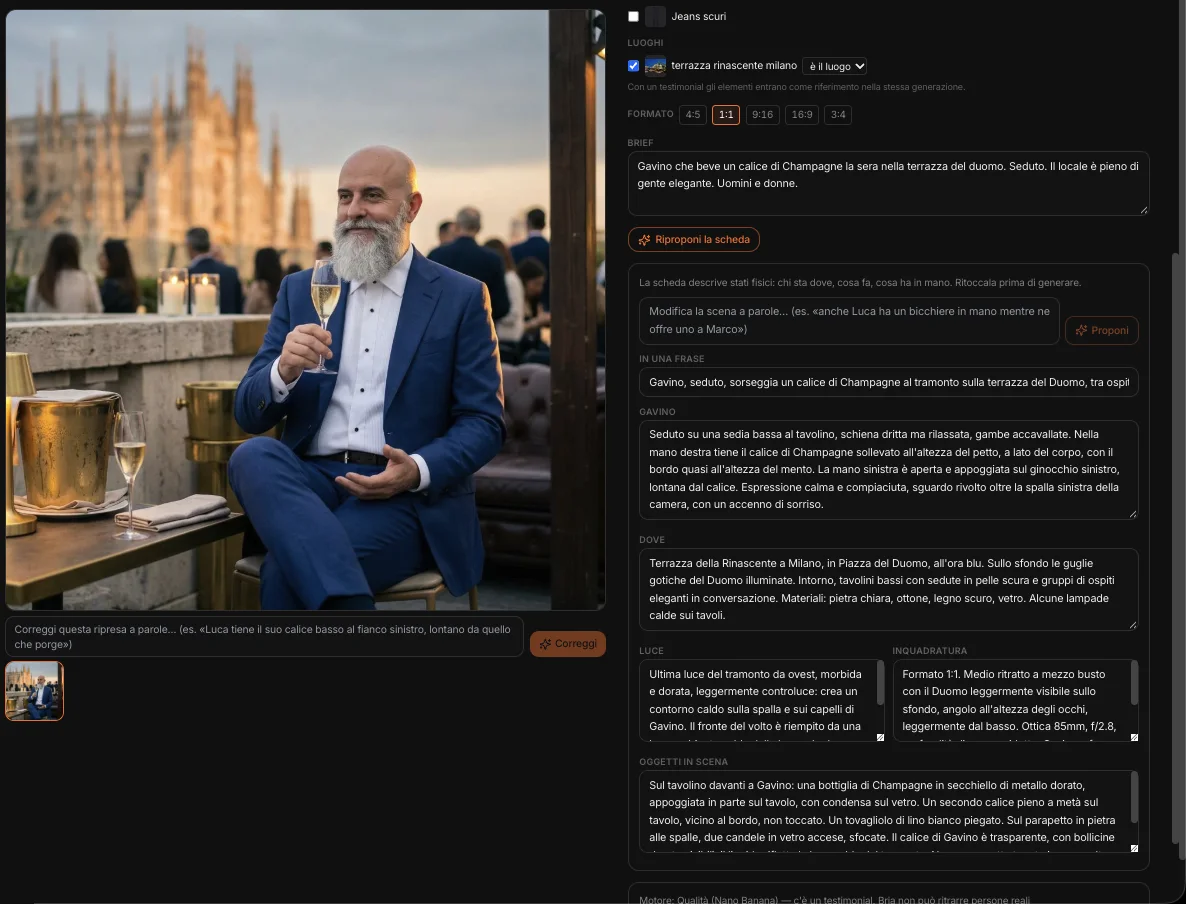The image size is (1186, 904).
Task: Click the Jeans scuri dark swatch thumbnail
Action: coord(655,17)
